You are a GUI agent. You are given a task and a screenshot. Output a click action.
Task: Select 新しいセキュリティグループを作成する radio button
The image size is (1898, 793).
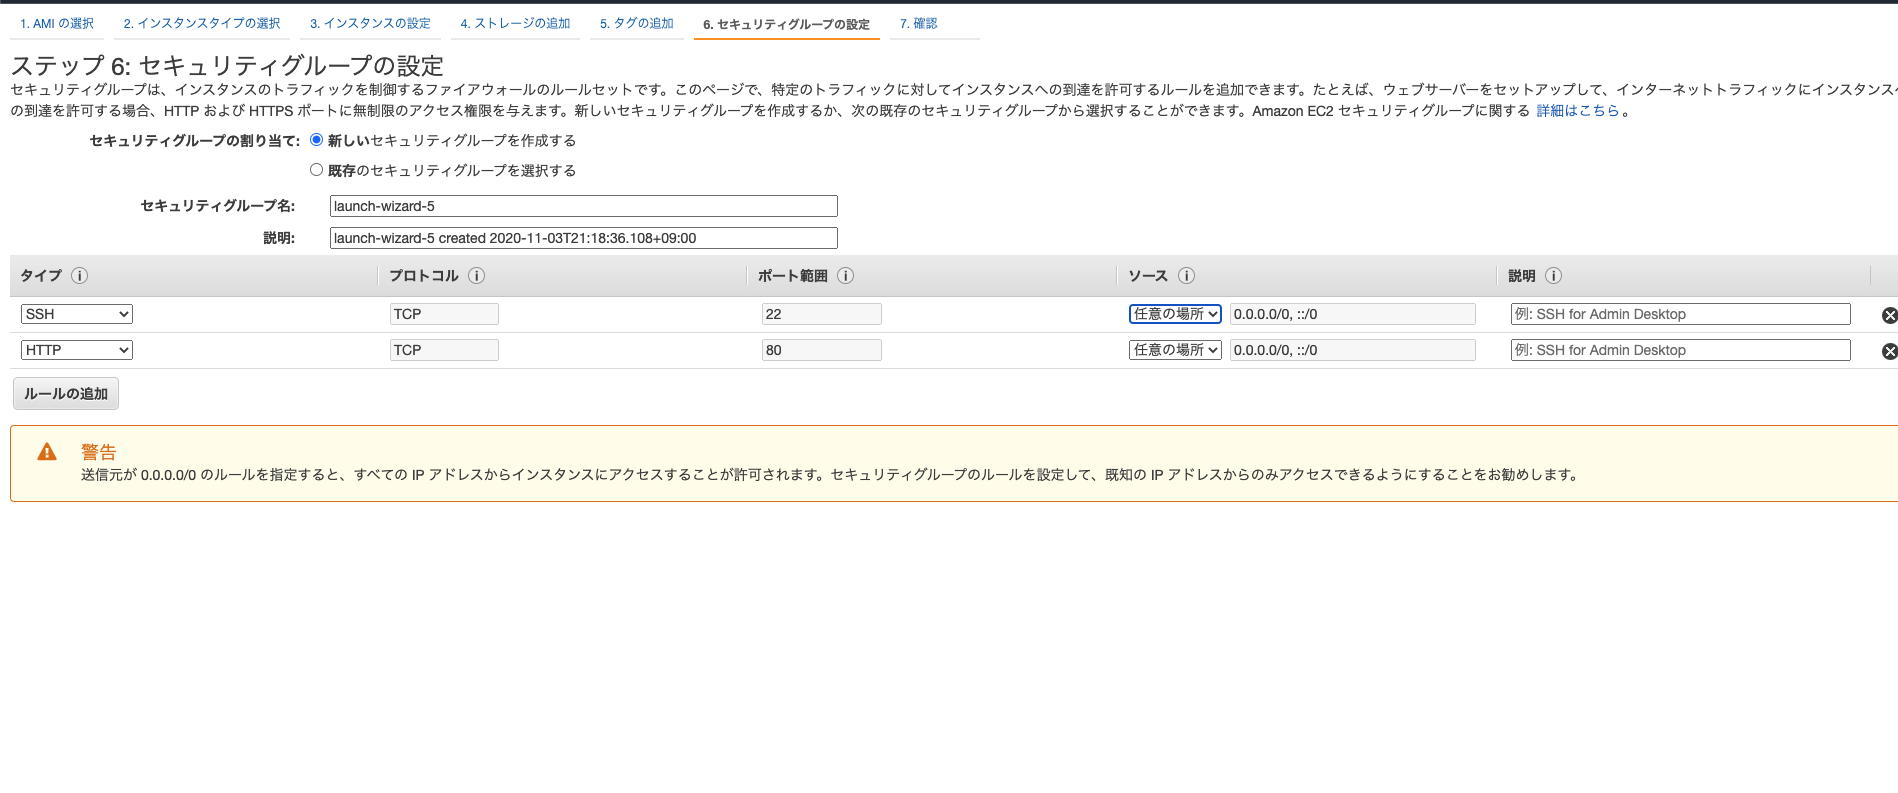click(317, 140)
